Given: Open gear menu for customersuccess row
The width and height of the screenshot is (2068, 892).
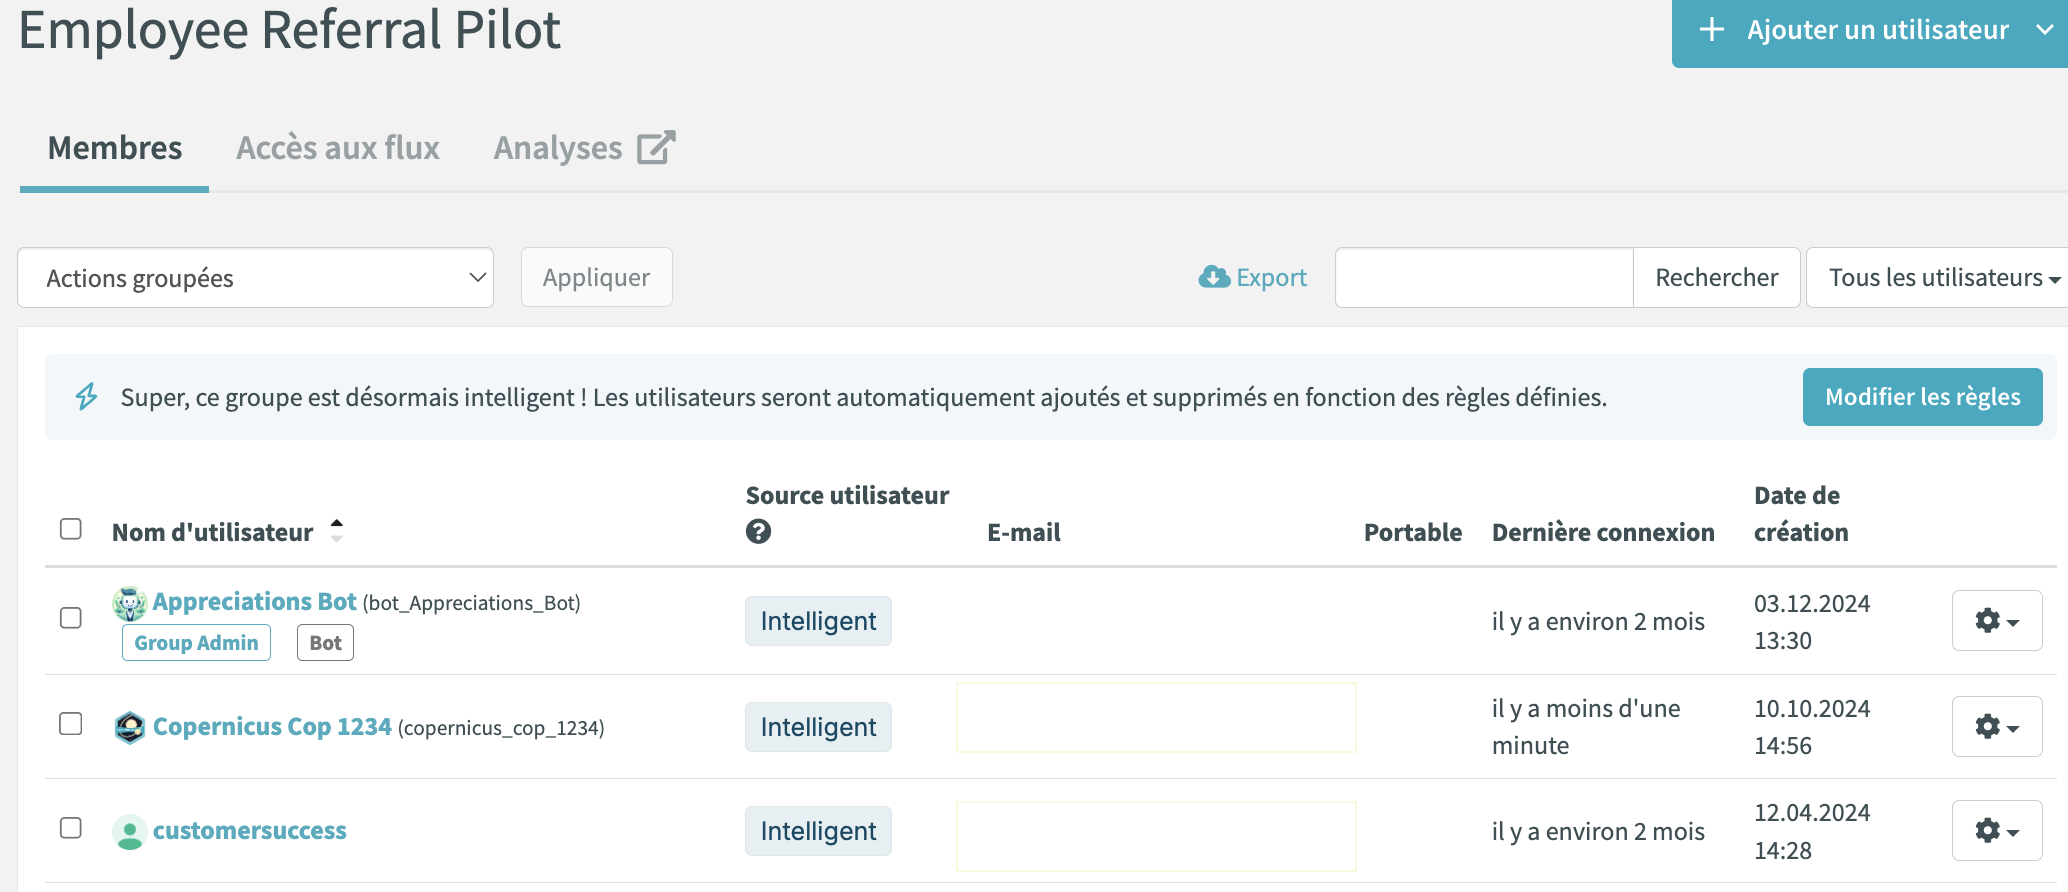Looking at the screenshot, I should tap(1996, 831).
